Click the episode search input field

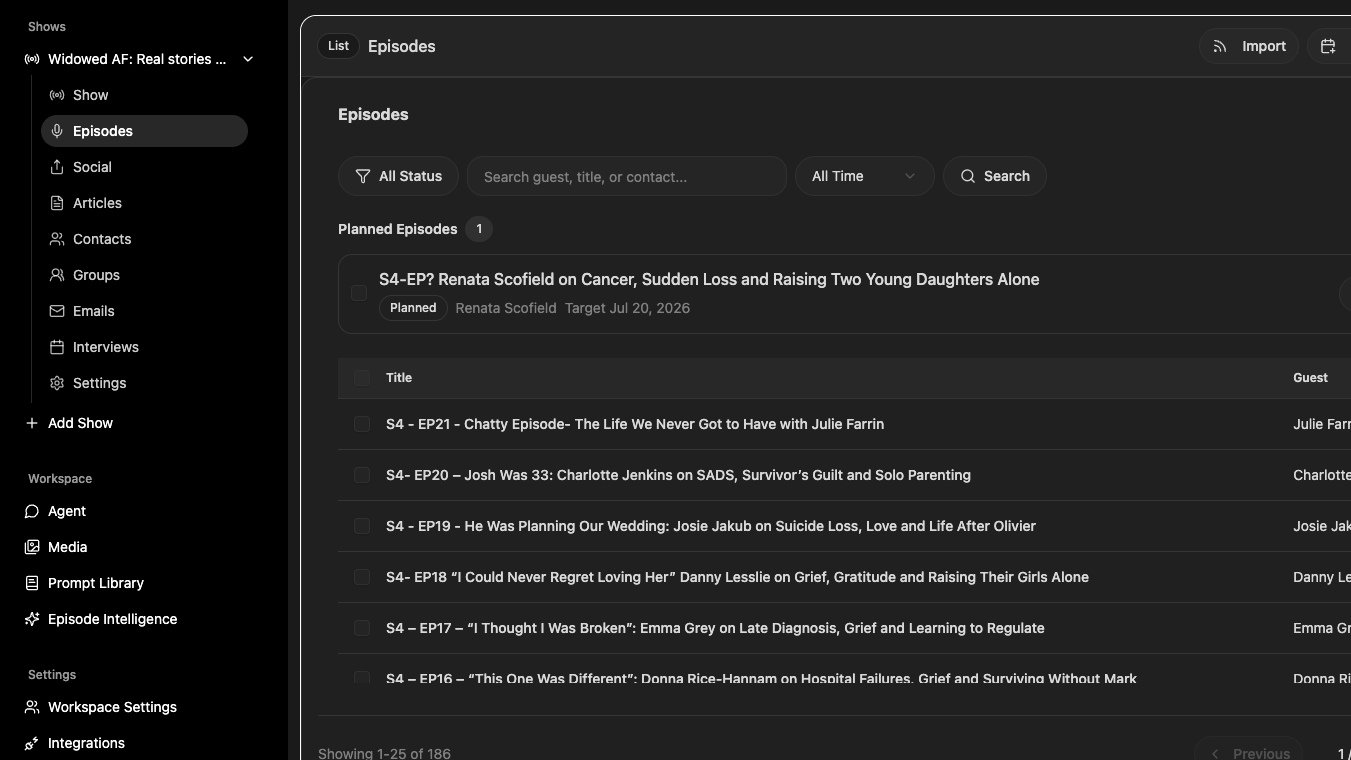click(x=626, y=176)
